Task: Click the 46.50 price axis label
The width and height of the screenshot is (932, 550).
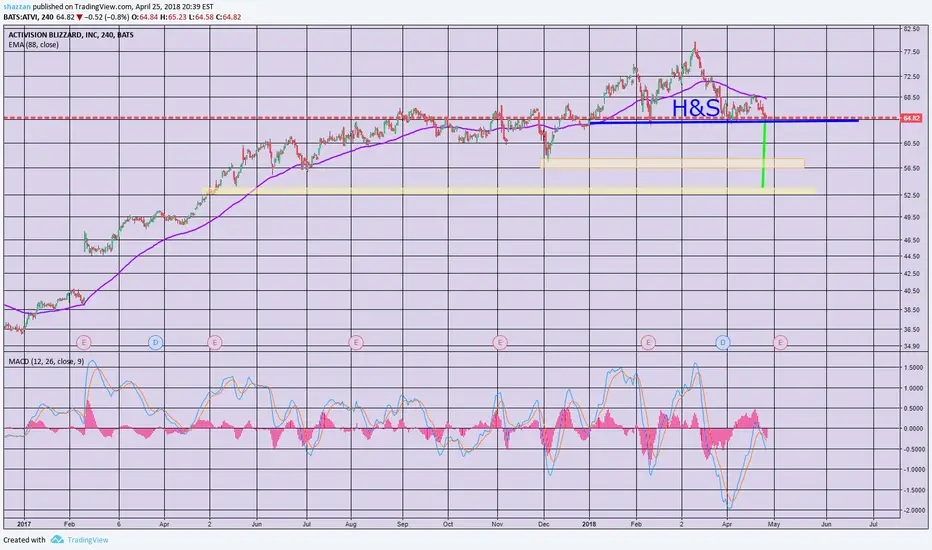Action: [x=911, y=240]
